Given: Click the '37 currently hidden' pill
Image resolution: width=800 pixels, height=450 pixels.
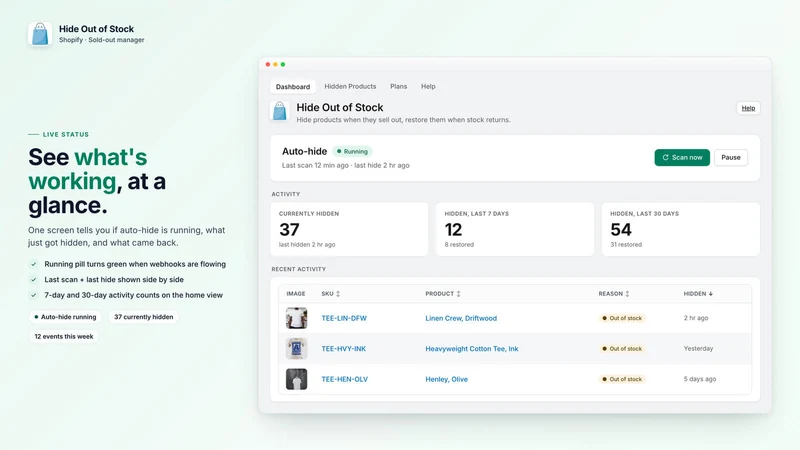Looking at the screenshot, I should click(x=143, y=317).
